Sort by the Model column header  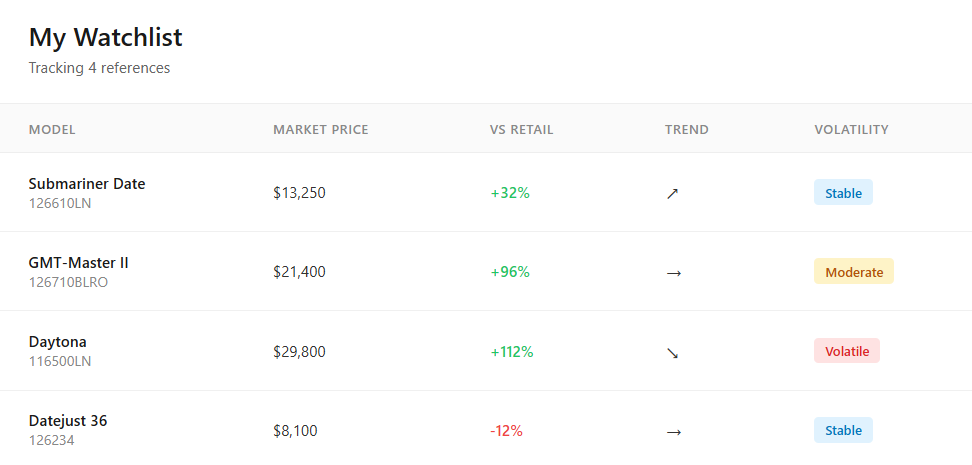tap(52, 129)
